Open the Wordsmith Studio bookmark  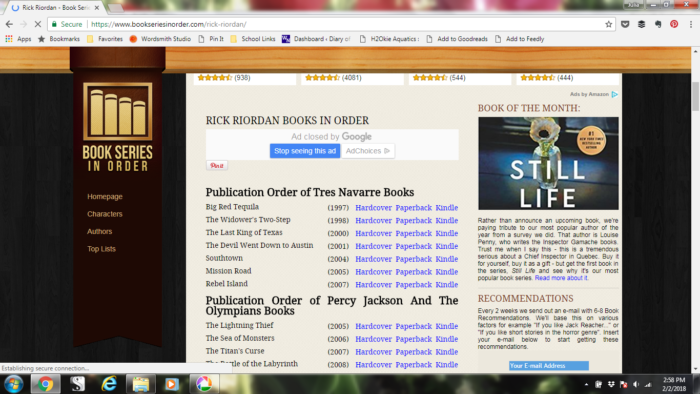[x=160, y=39]
